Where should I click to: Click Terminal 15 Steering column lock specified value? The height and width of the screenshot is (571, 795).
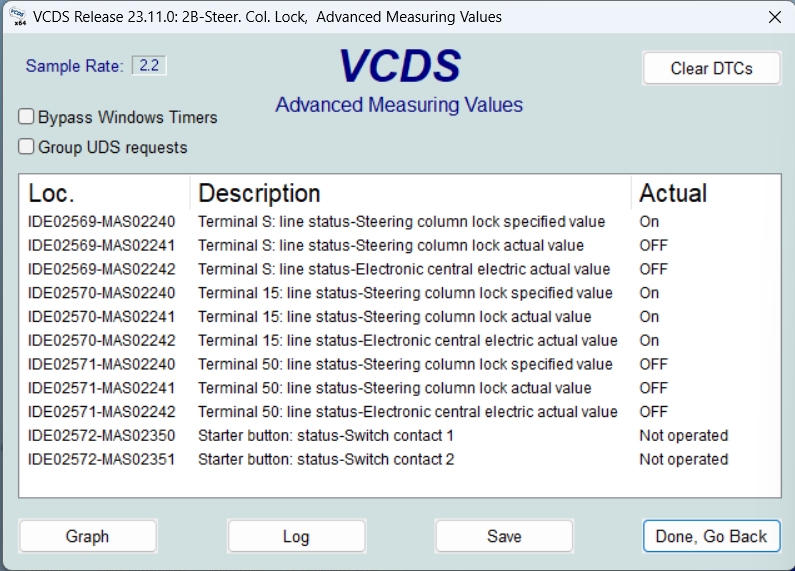point(406,293)
